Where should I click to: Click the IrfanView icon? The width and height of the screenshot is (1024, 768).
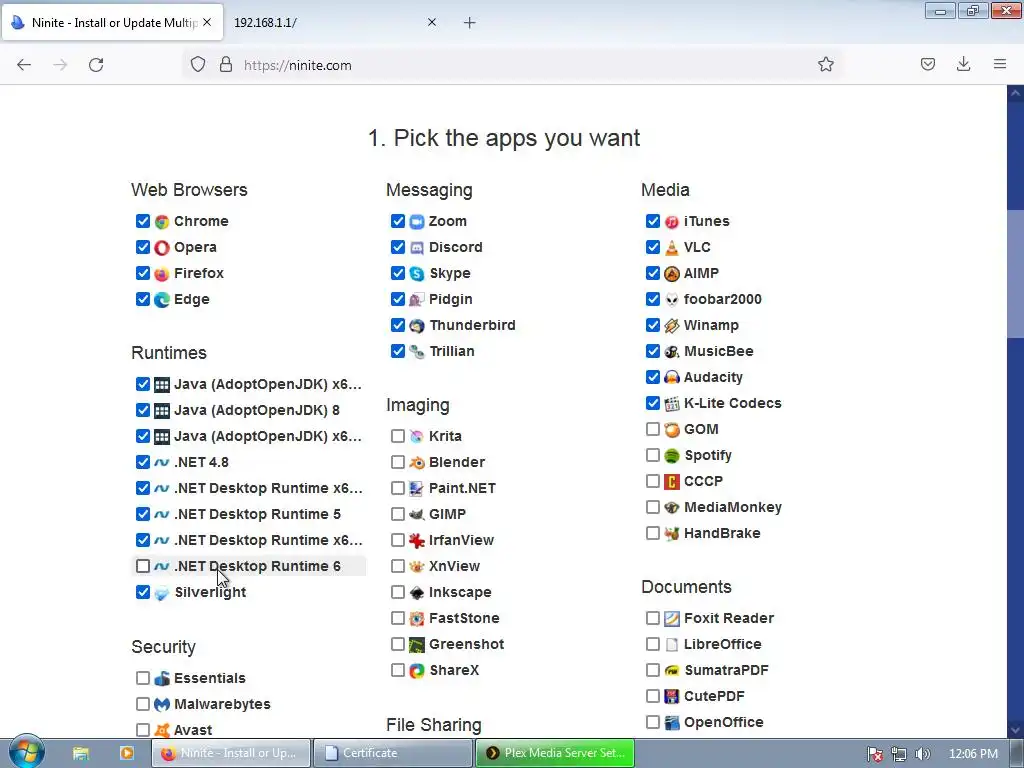point(417,540)
